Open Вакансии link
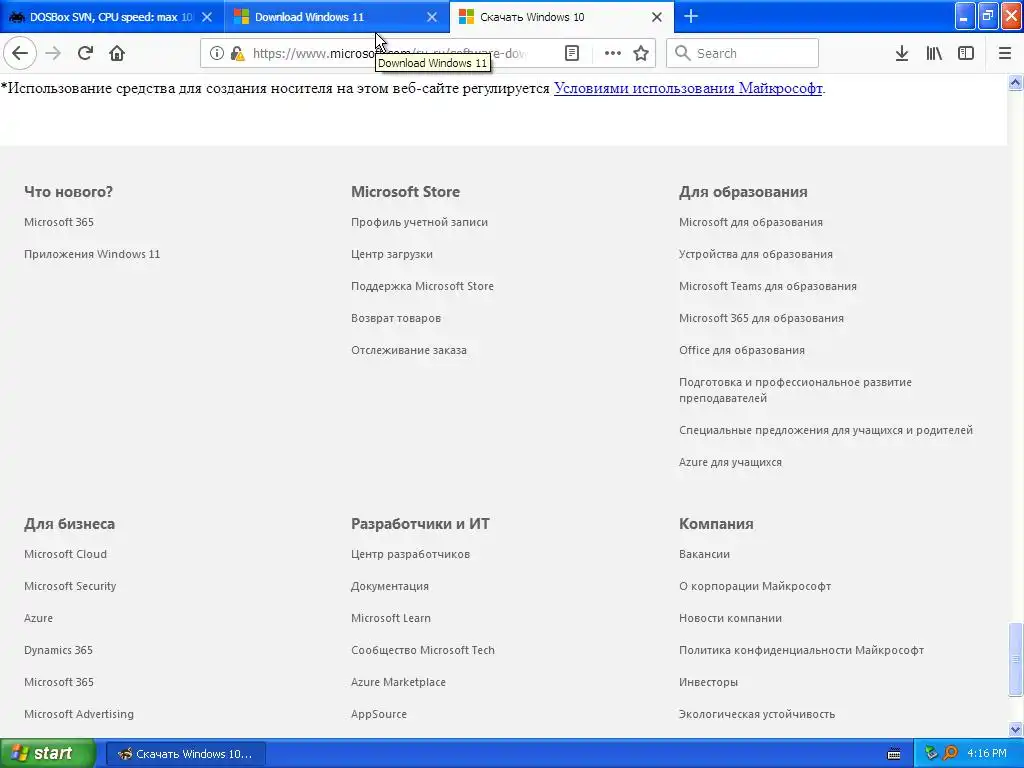The height and width of the screenshot is (768, 1024). 704,554
